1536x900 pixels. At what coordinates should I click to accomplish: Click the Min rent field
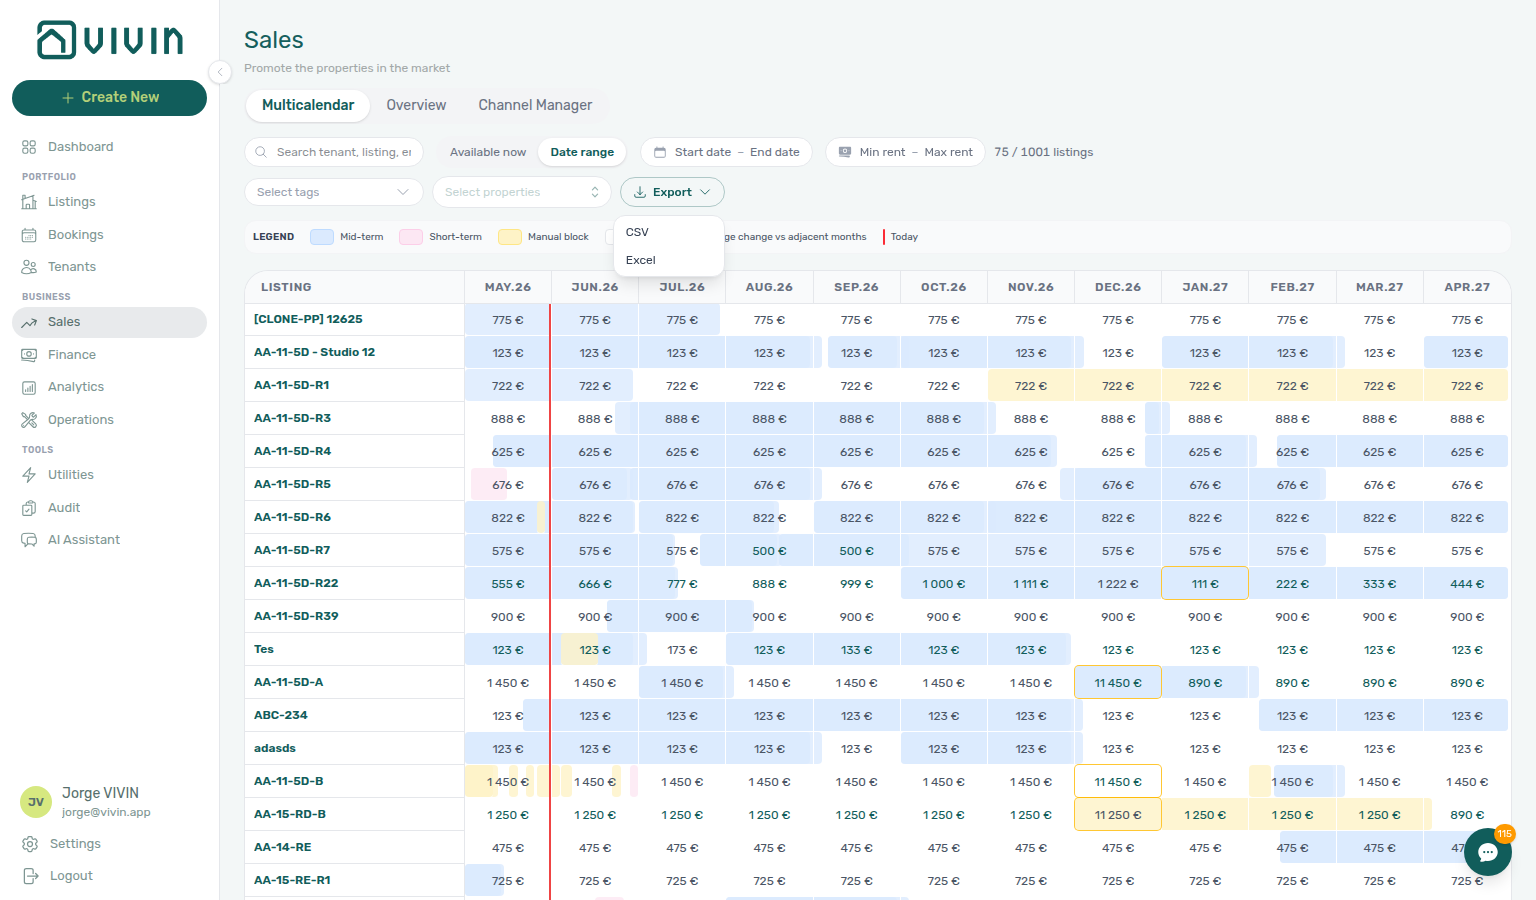click(x=882, y=152)
